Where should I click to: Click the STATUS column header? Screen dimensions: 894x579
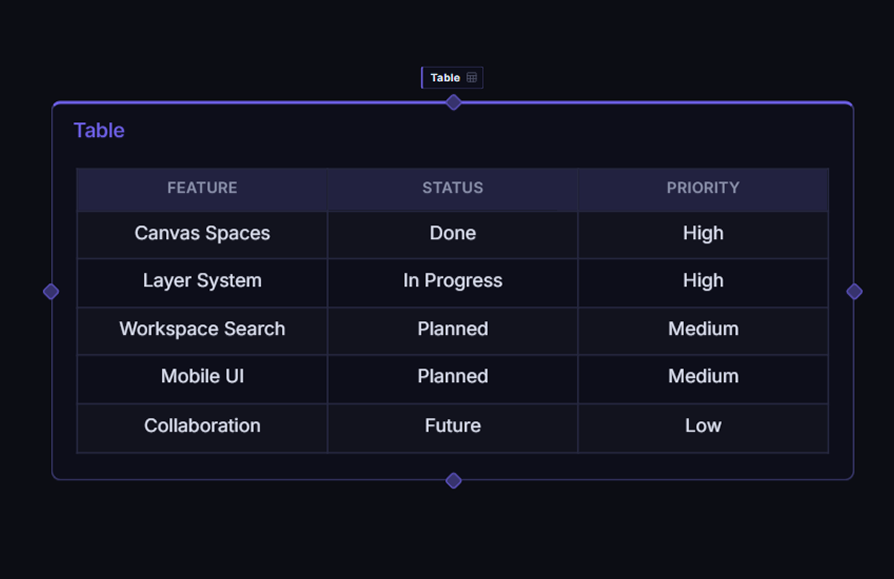tap(453, 188)
